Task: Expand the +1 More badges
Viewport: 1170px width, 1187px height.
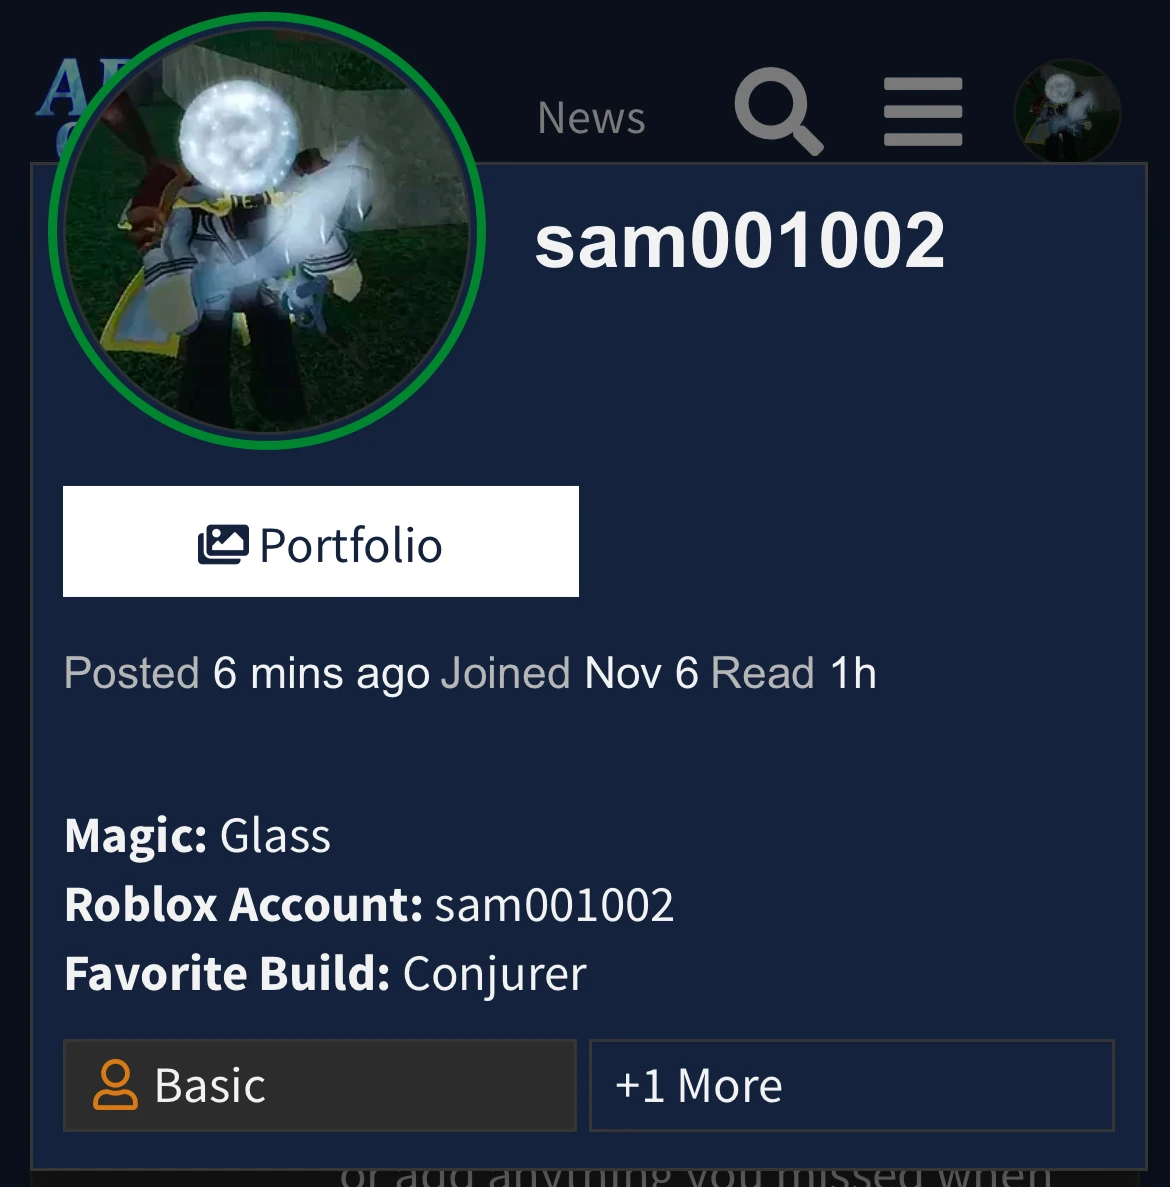Action: tap(851, 1086)
